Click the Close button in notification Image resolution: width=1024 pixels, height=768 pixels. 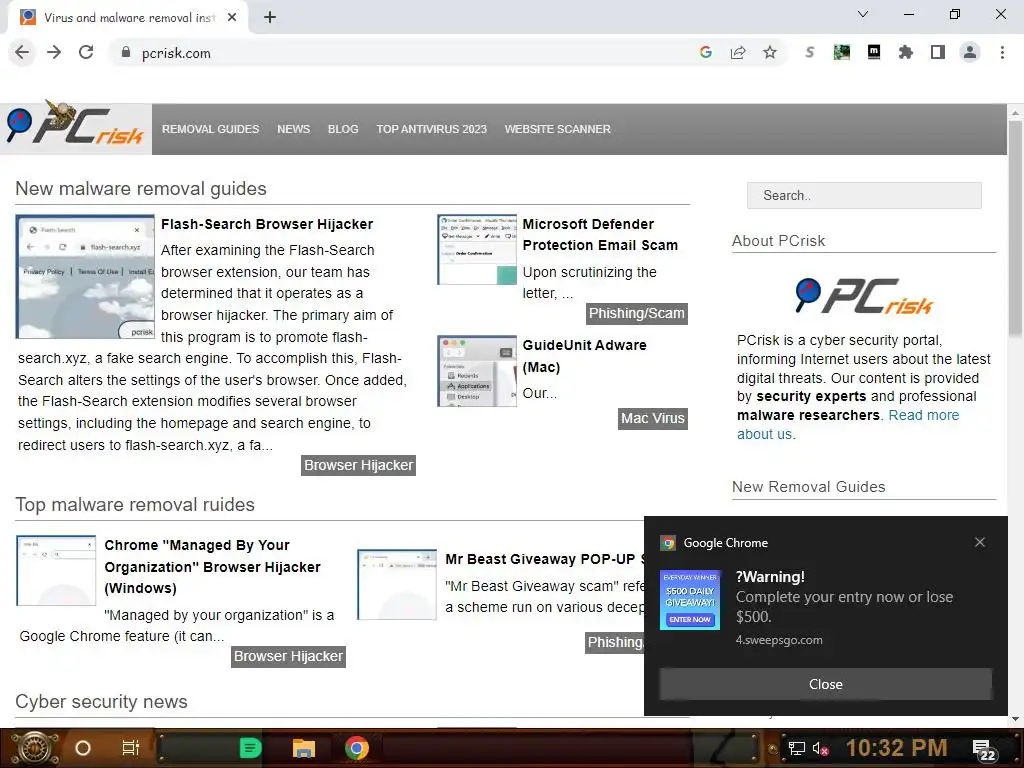[x=825, y=684]
